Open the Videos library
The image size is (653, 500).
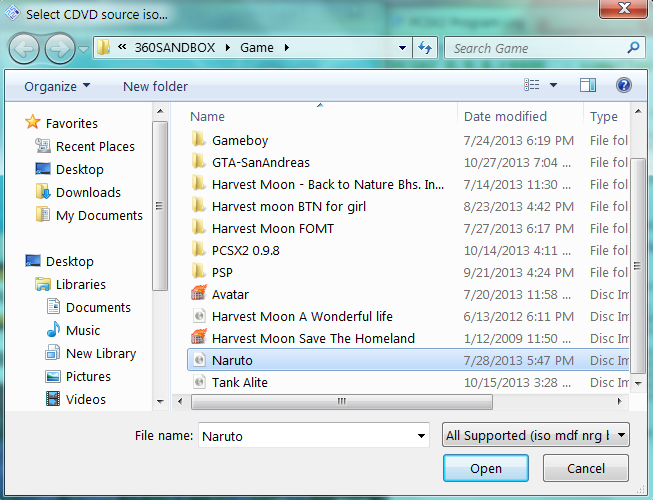point(86,399)
